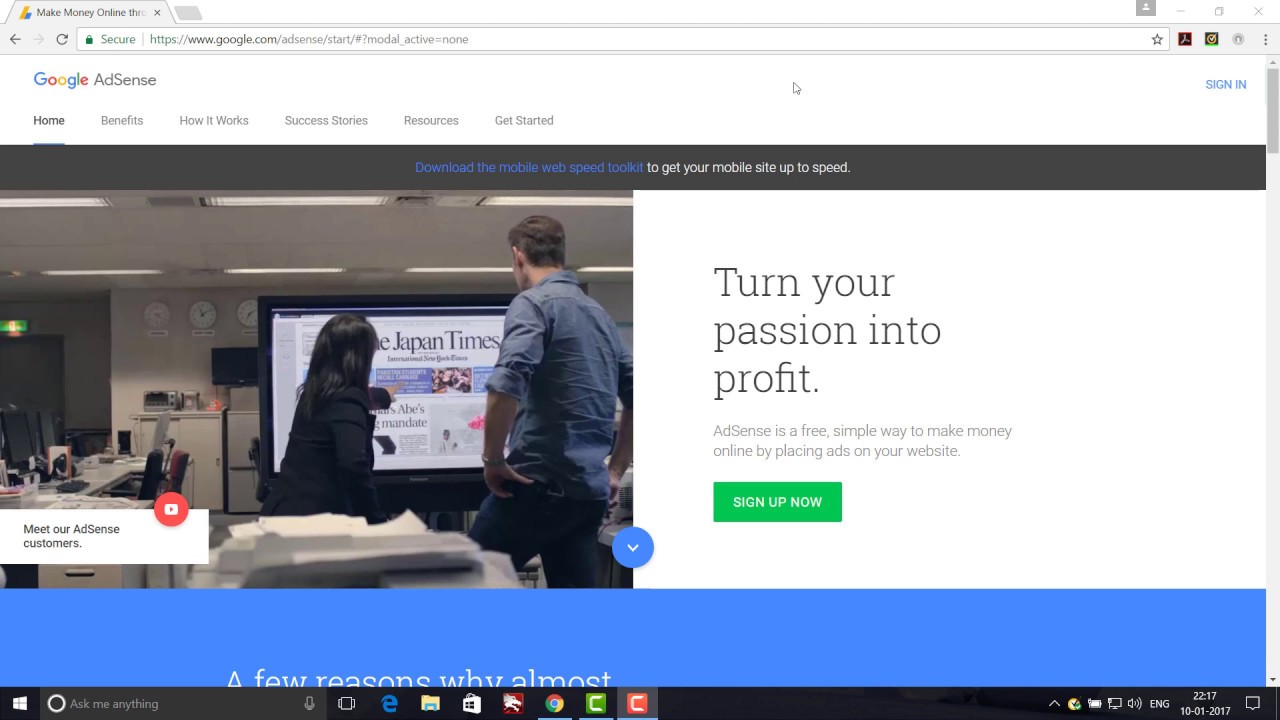This screenshot has height=720, width=1280.
Task: Open the mobile web speed toolkit link
Action: tap(529, 167)
